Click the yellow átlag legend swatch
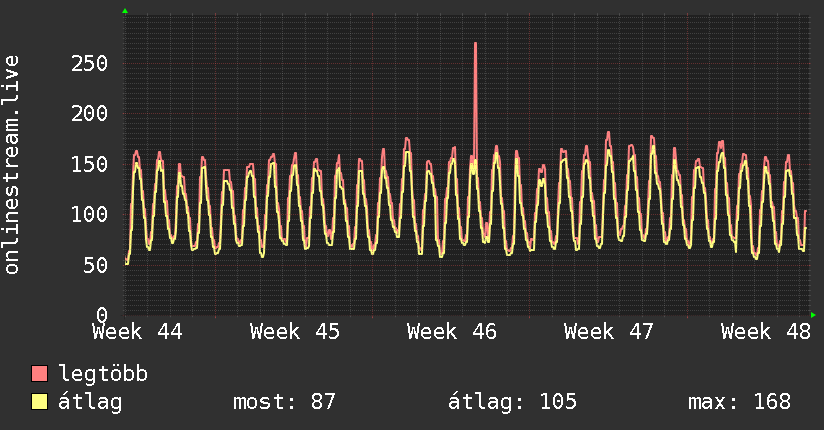The height and width of the screenshot is (430, 824). (39, 402)
